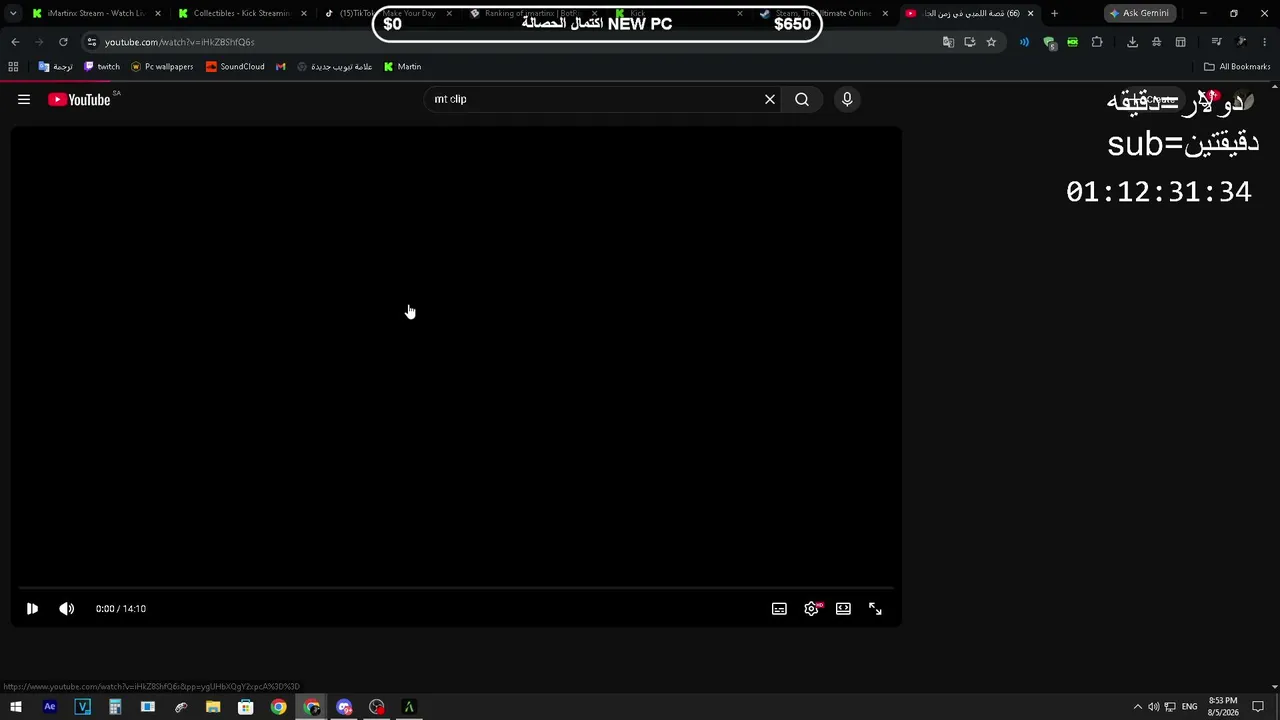The image size is (1280, 720).
Task: Close the iMartinx Stream tab
Action: (158, 13)
